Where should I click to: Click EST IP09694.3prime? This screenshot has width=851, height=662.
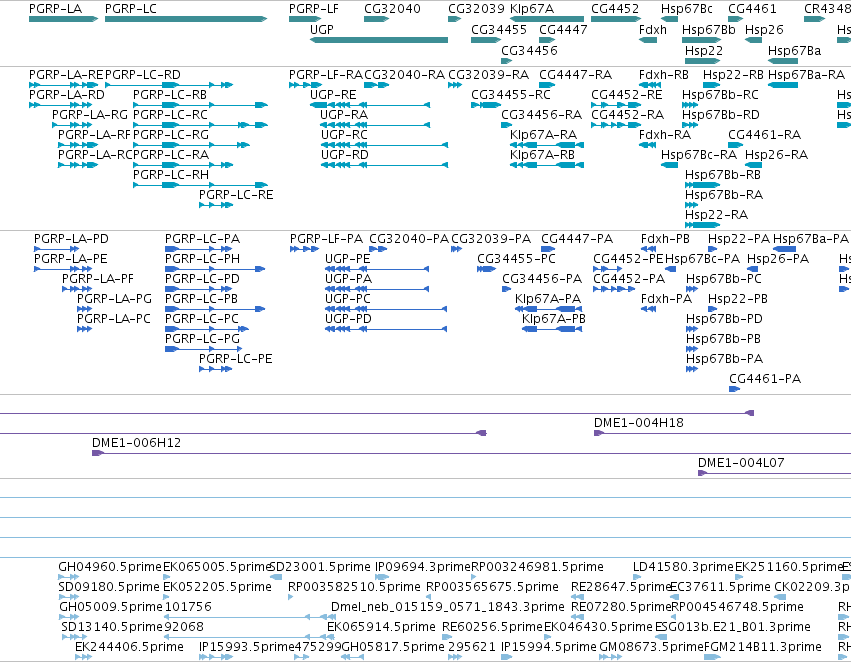tap(382, 577)
